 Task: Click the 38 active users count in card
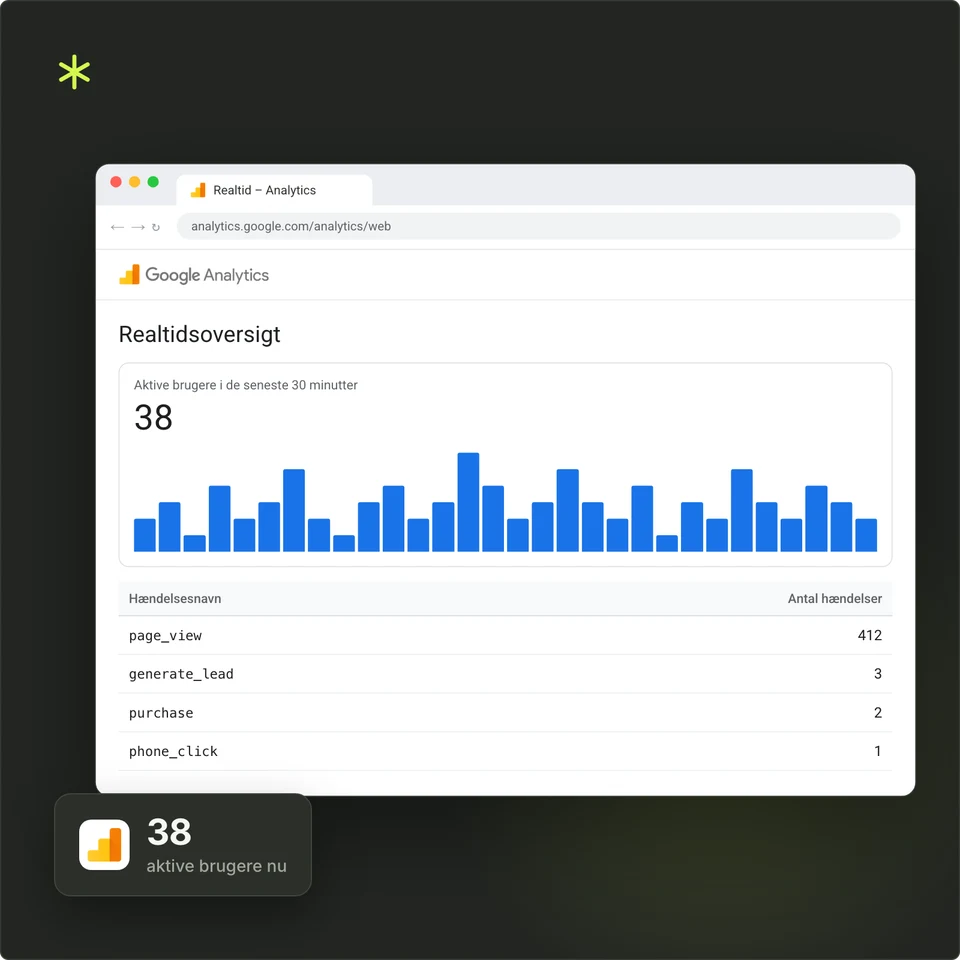click(x=153, y=418)
